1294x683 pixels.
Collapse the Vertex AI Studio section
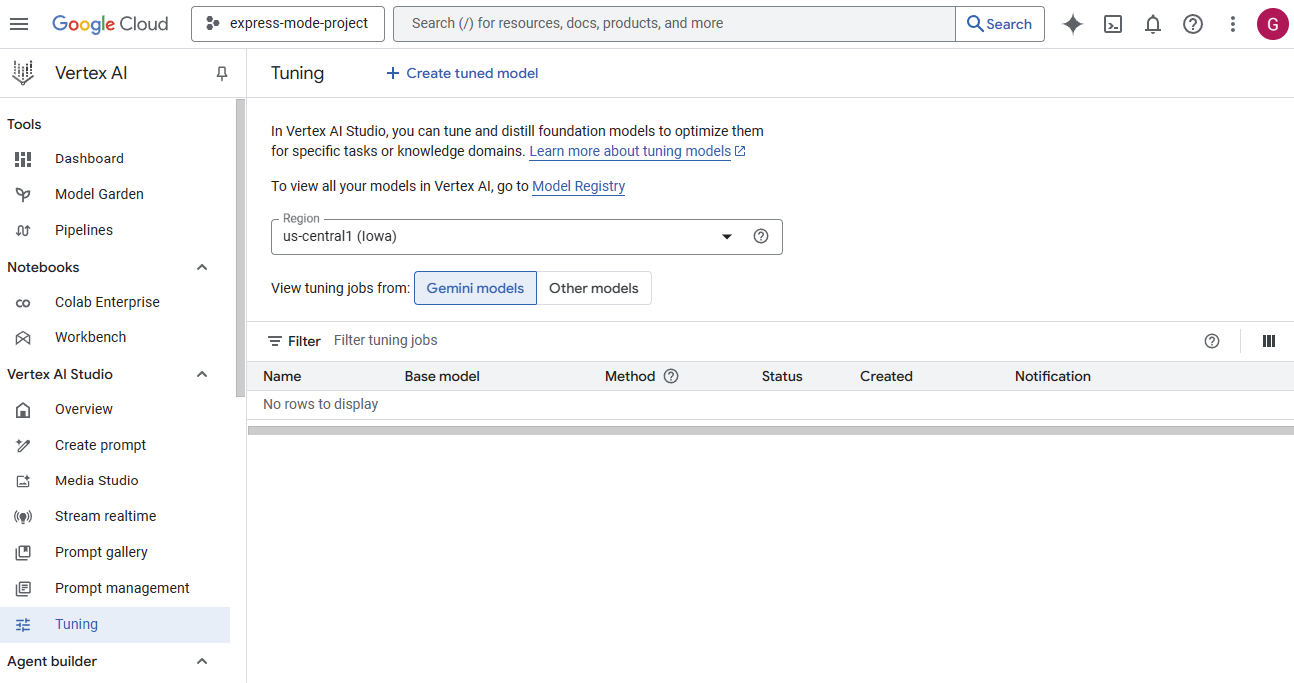pos(202,374)
